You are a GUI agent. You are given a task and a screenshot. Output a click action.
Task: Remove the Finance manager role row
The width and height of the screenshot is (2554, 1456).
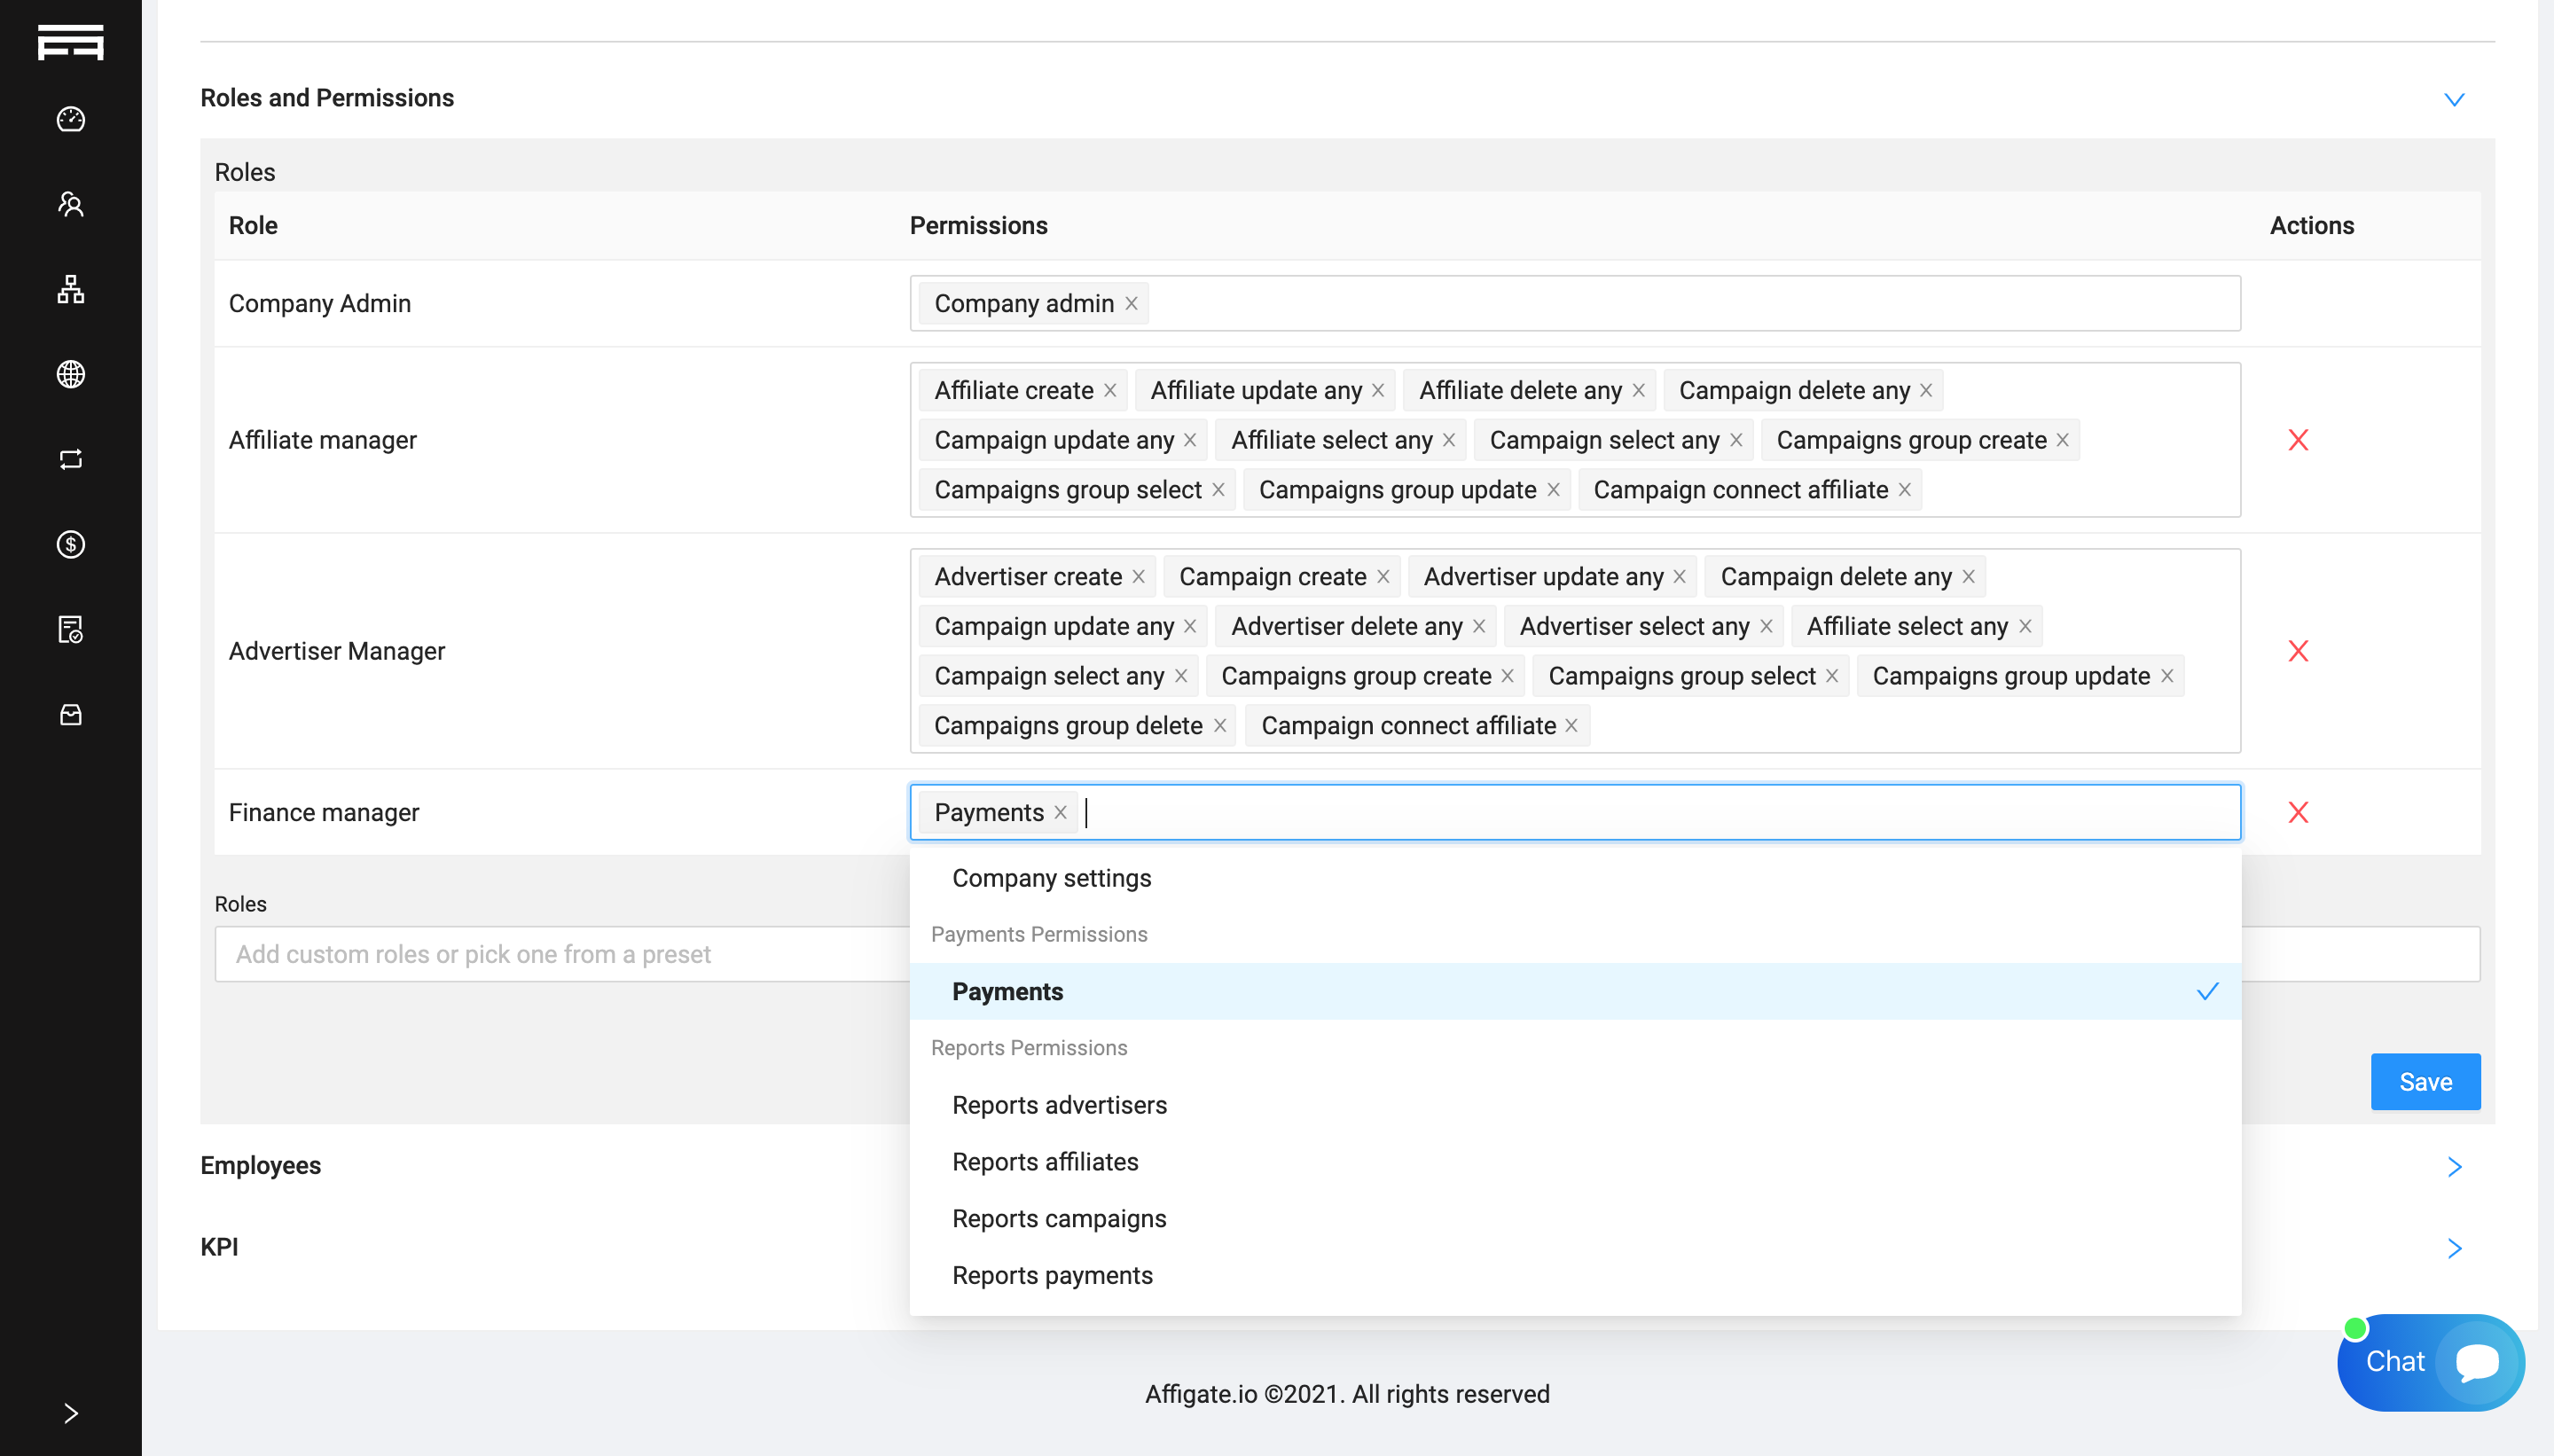[x=2297, y=812]
